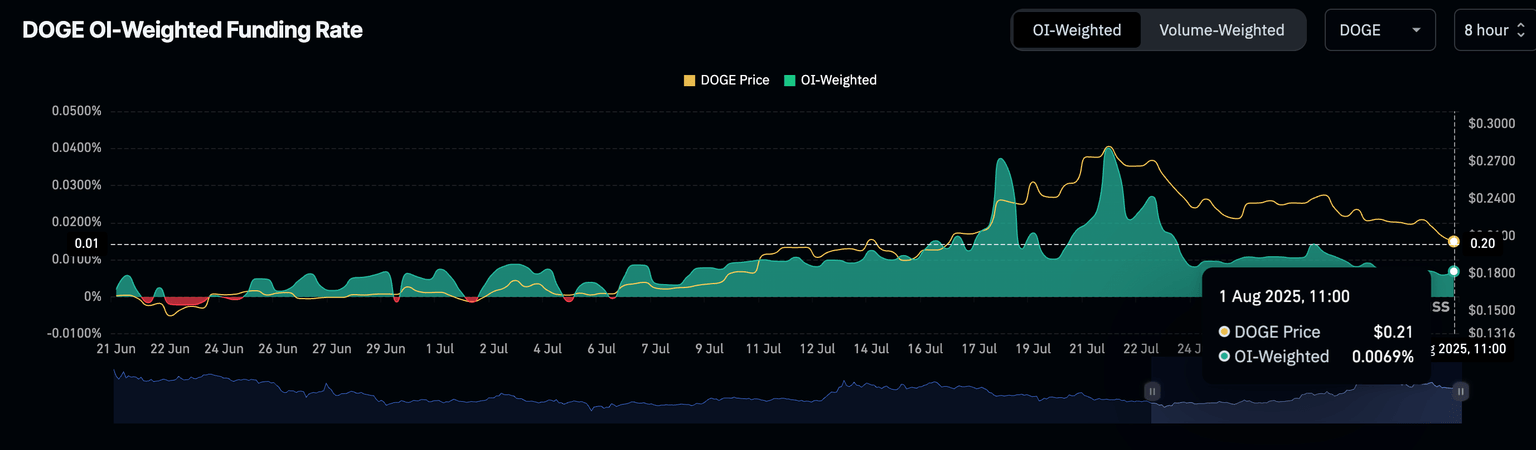
Task: Click the 0.0400% axis label
Action: [x=77, y=148]
